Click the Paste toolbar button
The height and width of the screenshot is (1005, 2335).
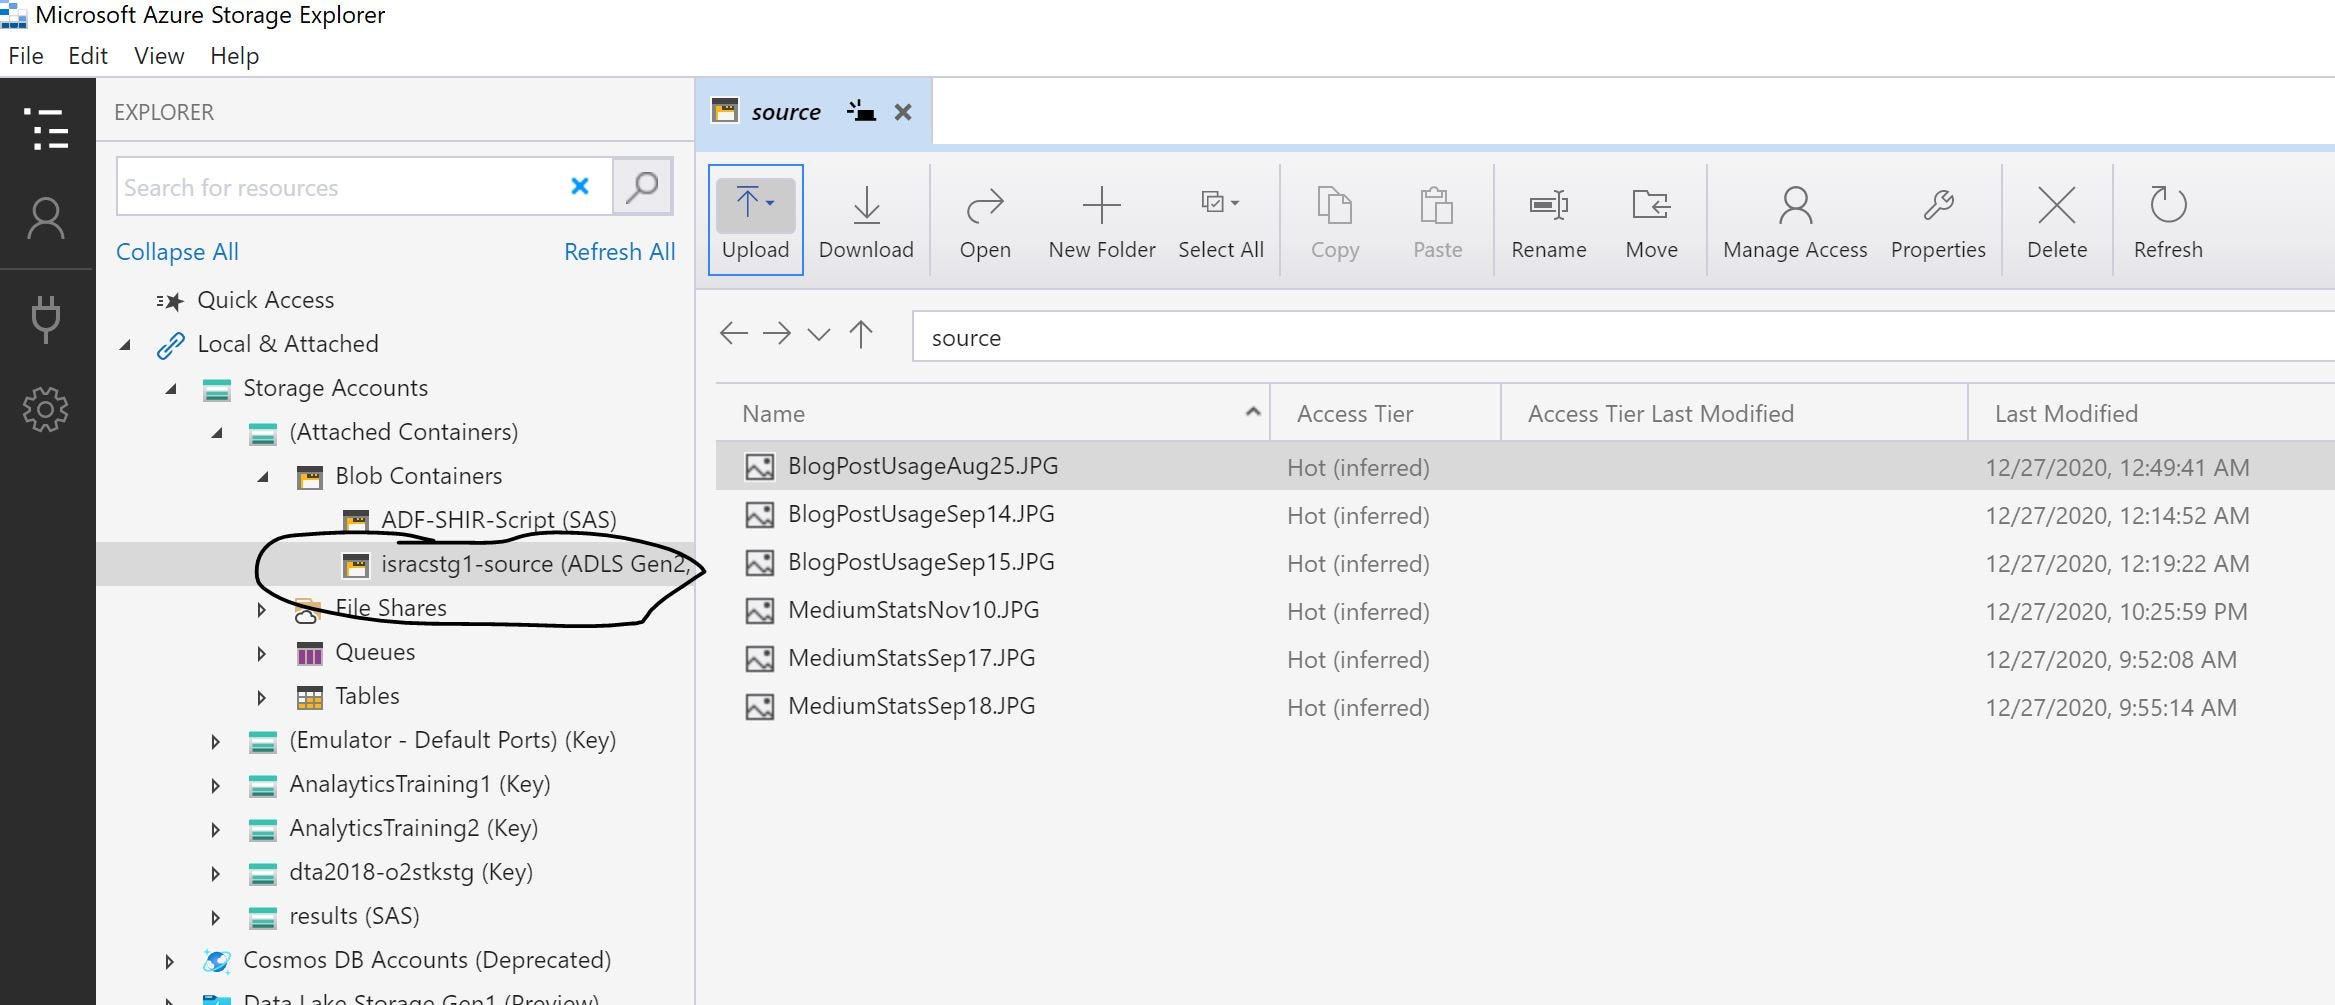pyautogui.click(x=1437, y=220)
